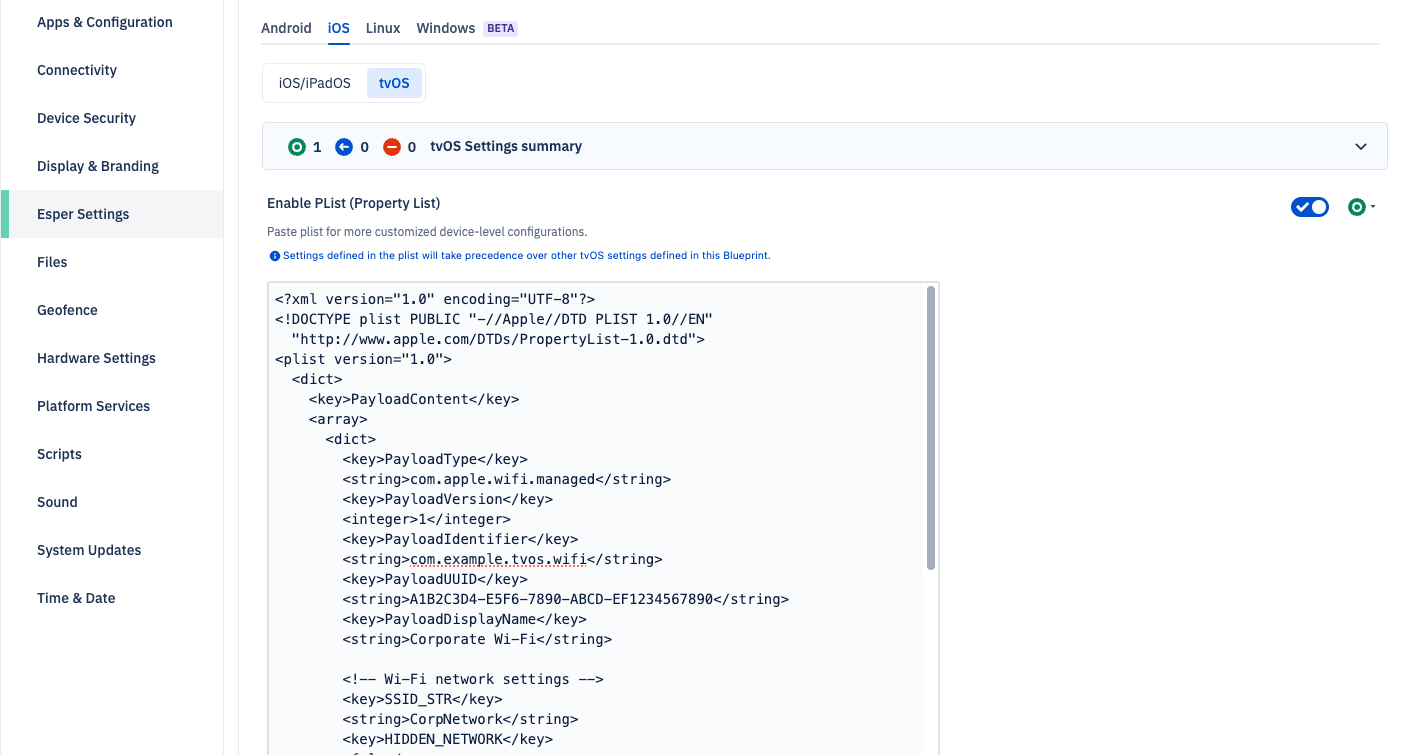Click inside the plist XML text area
The image size is (1418, 755).
click(x=603, y=518)
